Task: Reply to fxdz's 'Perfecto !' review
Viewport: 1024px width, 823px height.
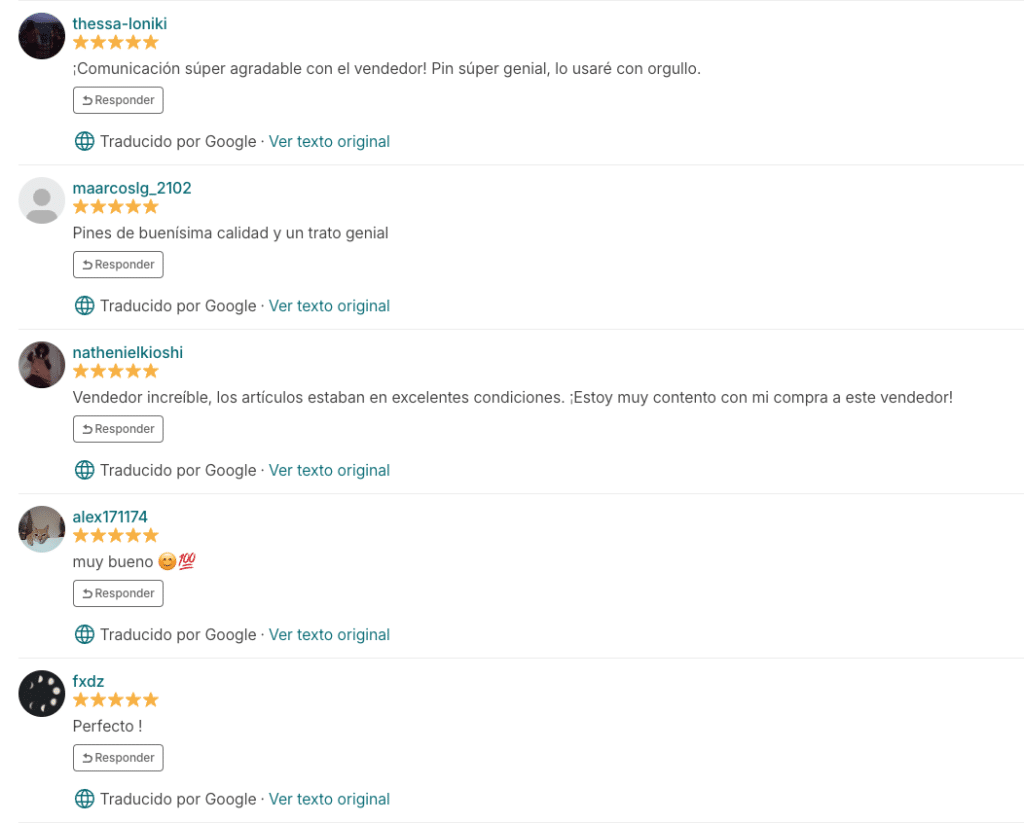Action: 118,757
